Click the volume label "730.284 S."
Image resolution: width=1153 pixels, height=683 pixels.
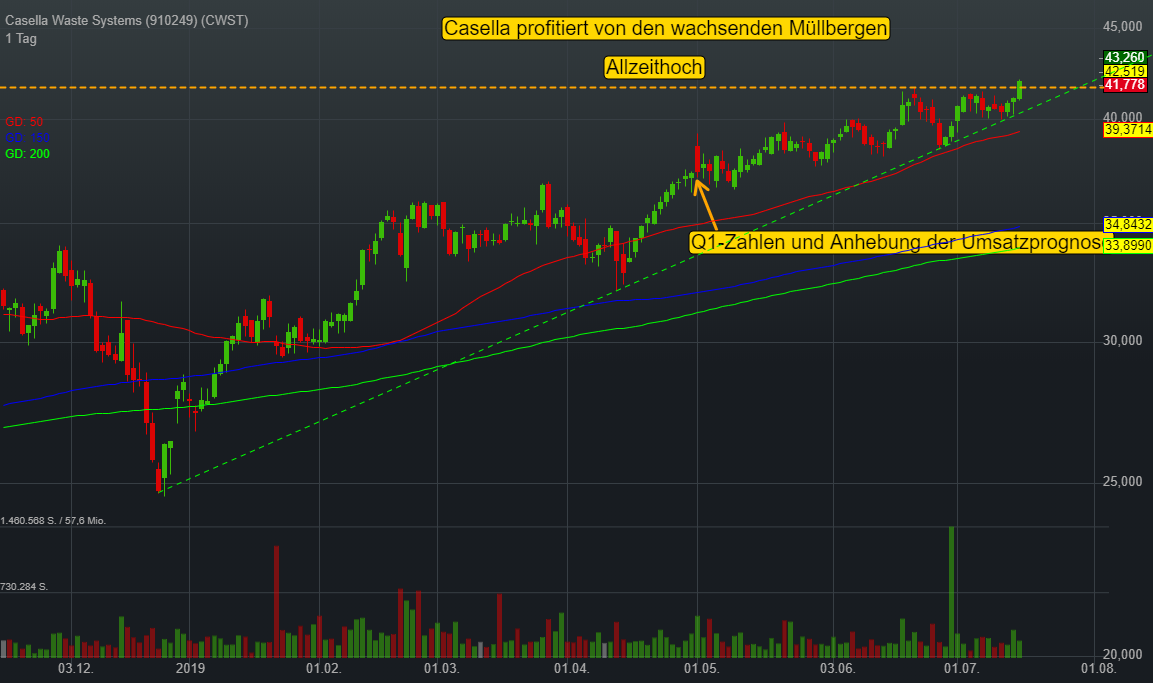click(x=24, y=587)
